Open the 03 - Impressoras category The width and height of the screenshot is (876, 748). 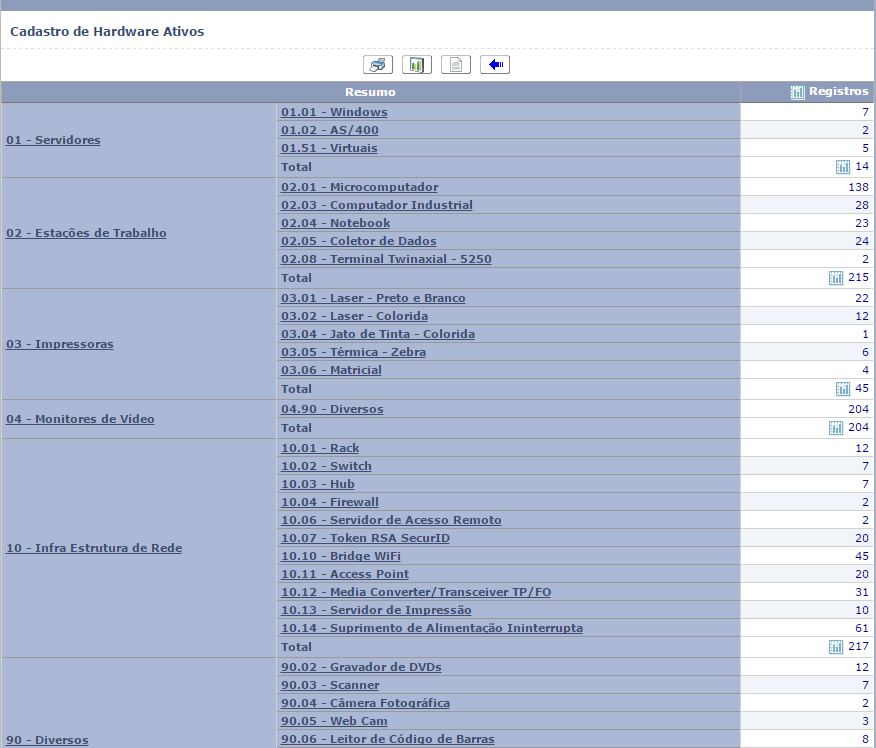pos(59,344)
